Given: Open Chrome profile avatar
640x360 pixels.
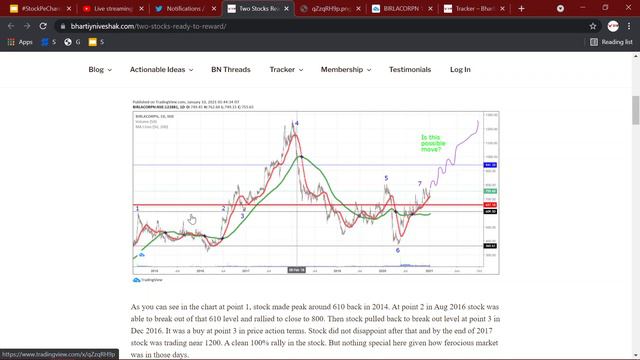Looking at the screenshot, I should coord(613,26).
